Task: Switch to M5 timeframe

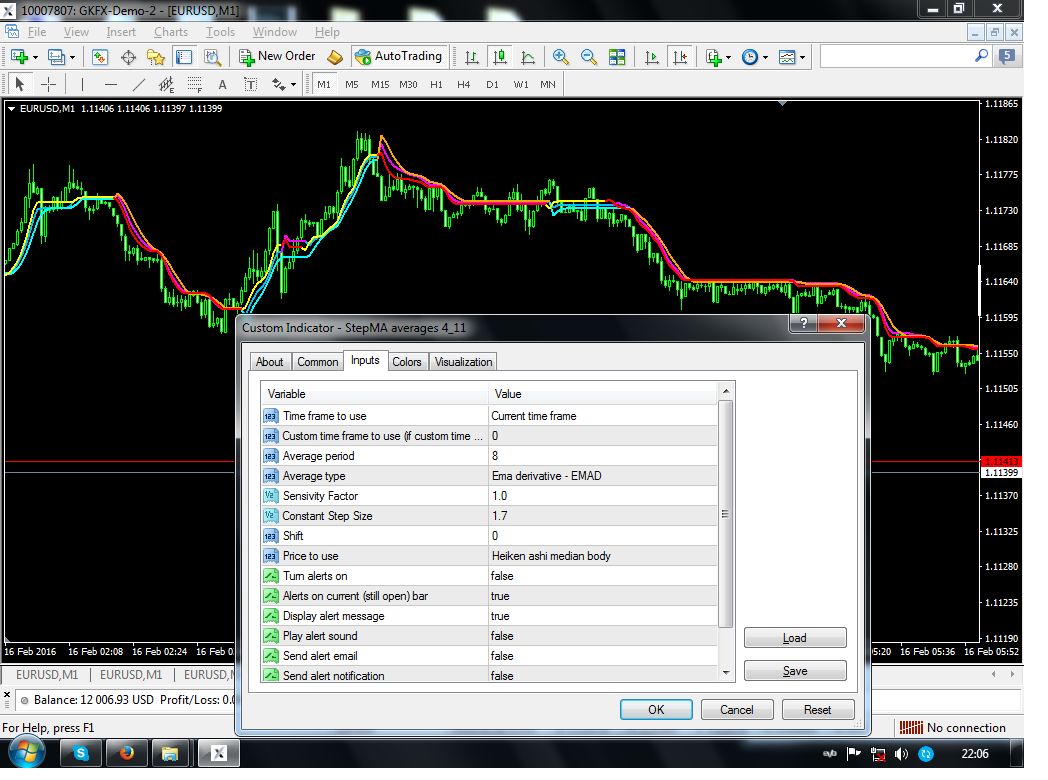Action: coord(352,84)
